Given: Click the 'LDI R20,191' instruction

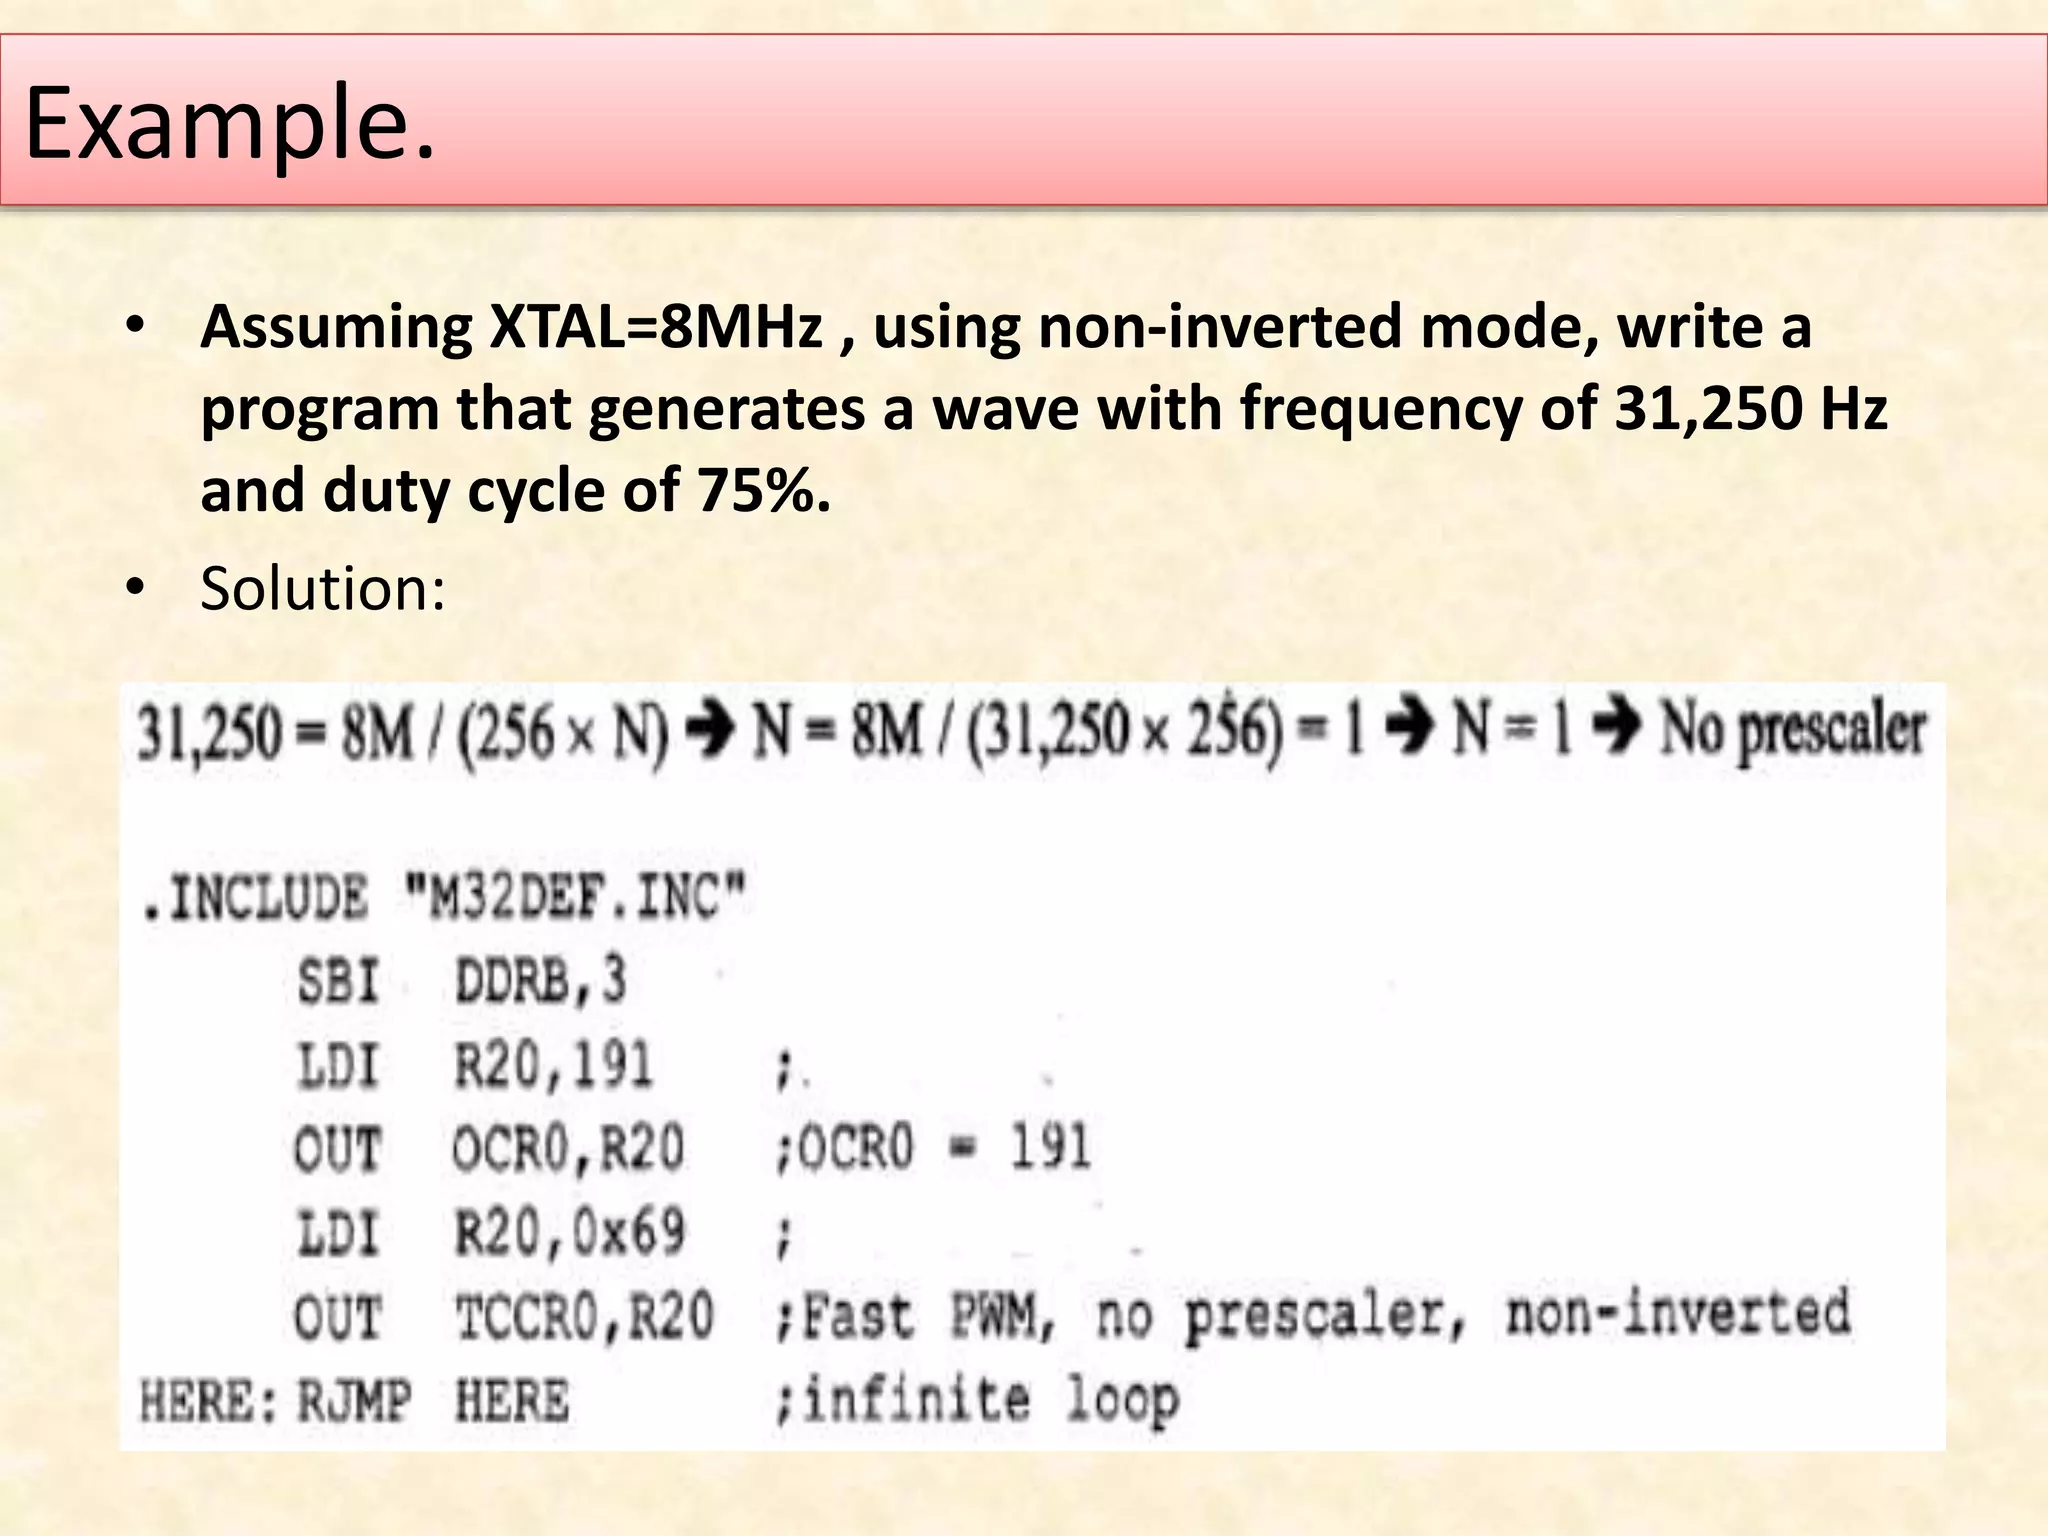Looking at the screenshot, I should [x=475, y=1064].
